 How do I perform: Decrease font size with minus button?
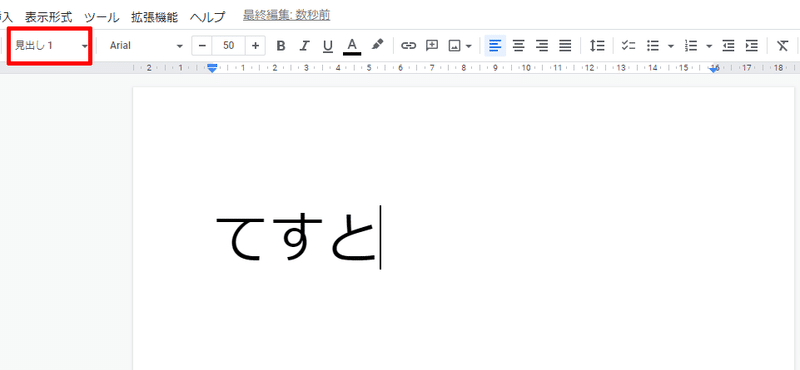(202, 46)
